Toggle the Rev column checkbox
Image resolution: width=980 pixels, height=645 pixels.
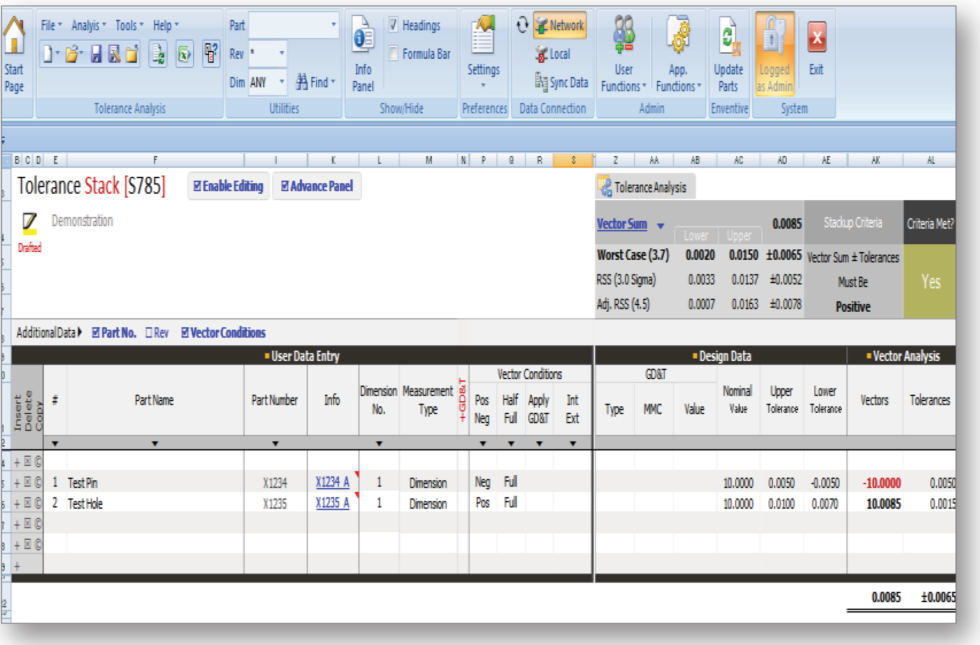click(150, 333)
